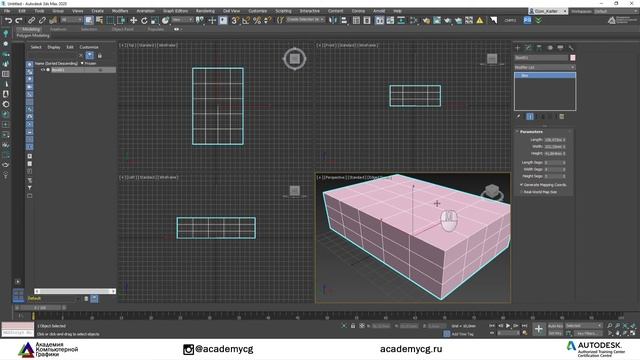Activate the Select and Rotate tool

point(144,20)
